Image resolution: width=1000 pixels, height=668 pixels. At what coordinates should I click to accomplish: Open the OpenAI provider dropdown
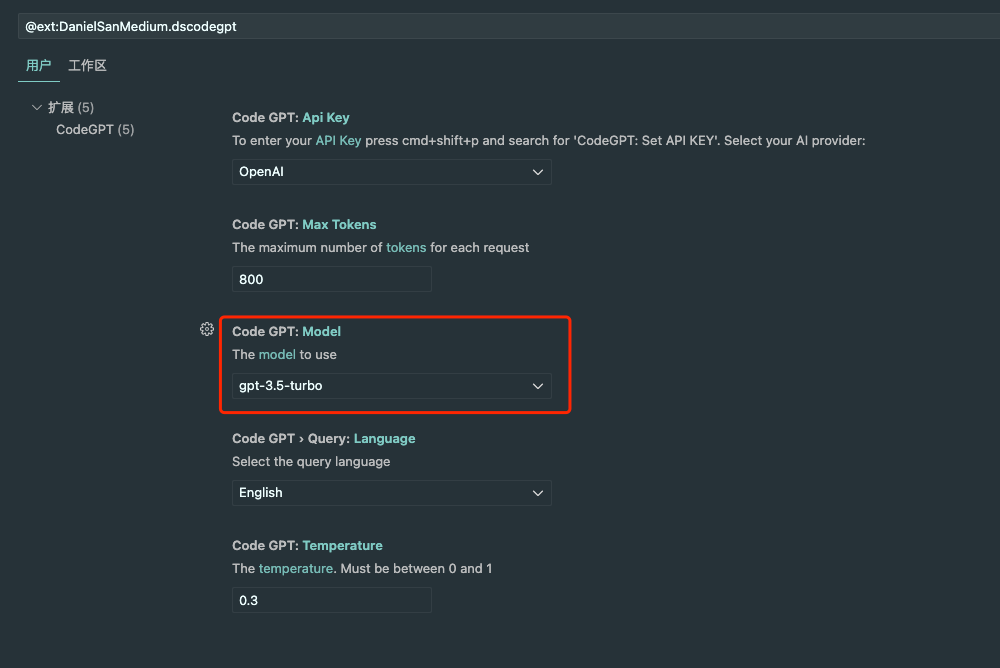point(391,172)
